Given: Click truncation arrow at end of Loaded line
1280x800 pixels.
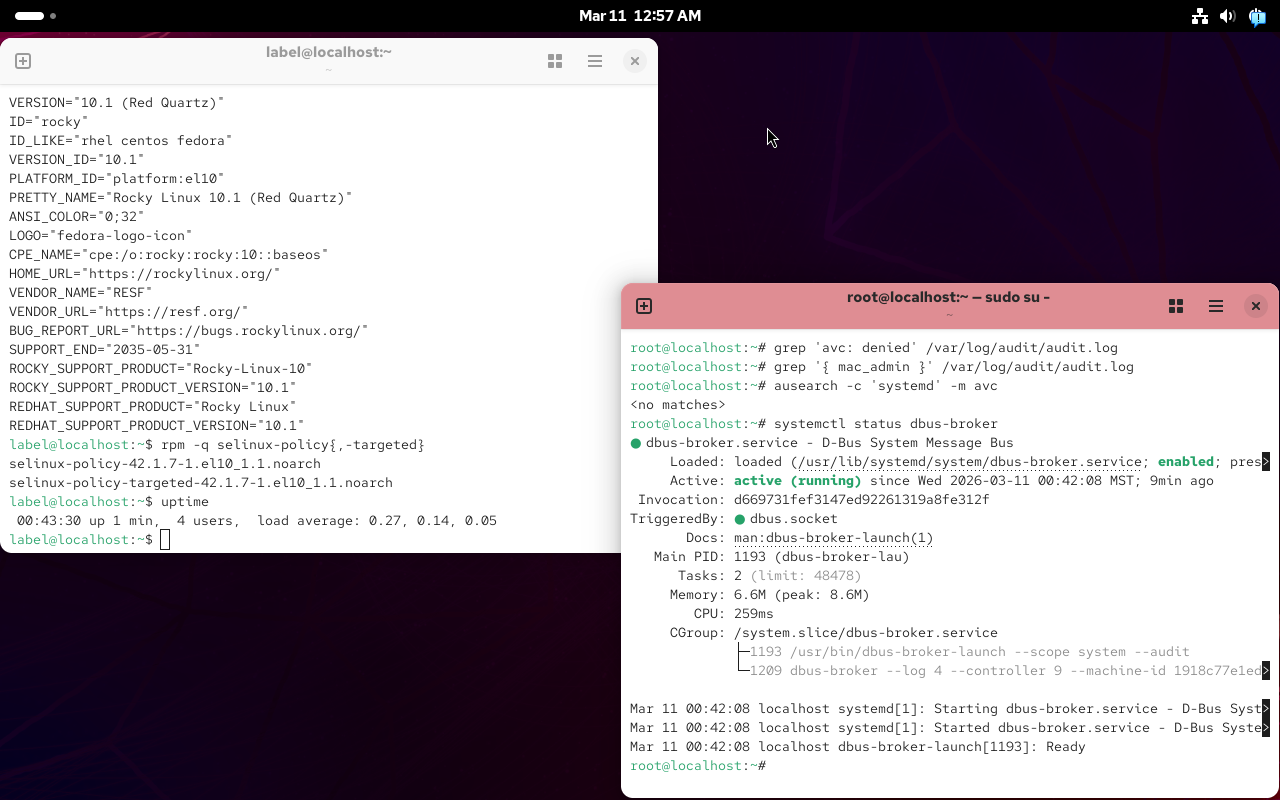Looking at the screenshot, I should click(x=1266, y=462).
